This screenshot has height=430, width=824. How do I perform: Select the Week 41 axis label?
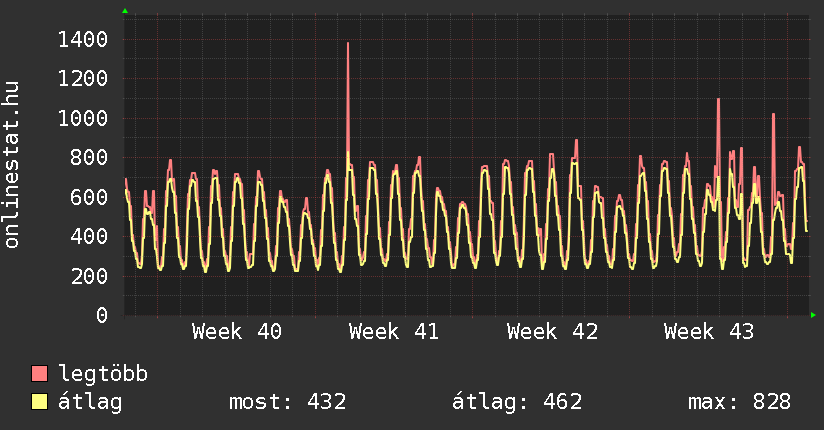[394, 331]
